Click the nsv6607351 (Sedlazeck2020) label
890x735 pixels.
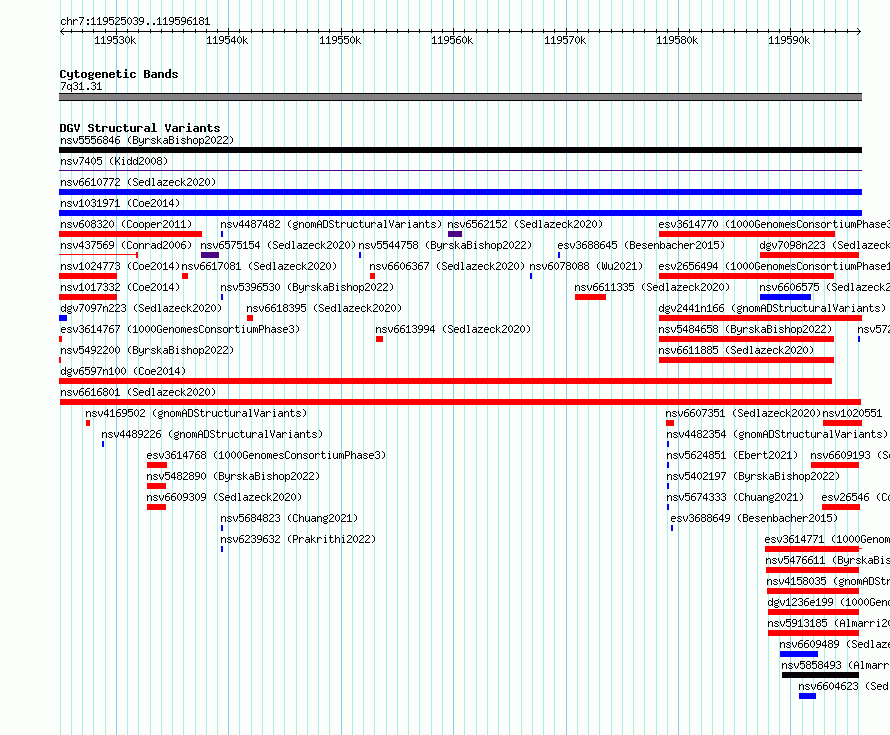(x=743, y=413)
